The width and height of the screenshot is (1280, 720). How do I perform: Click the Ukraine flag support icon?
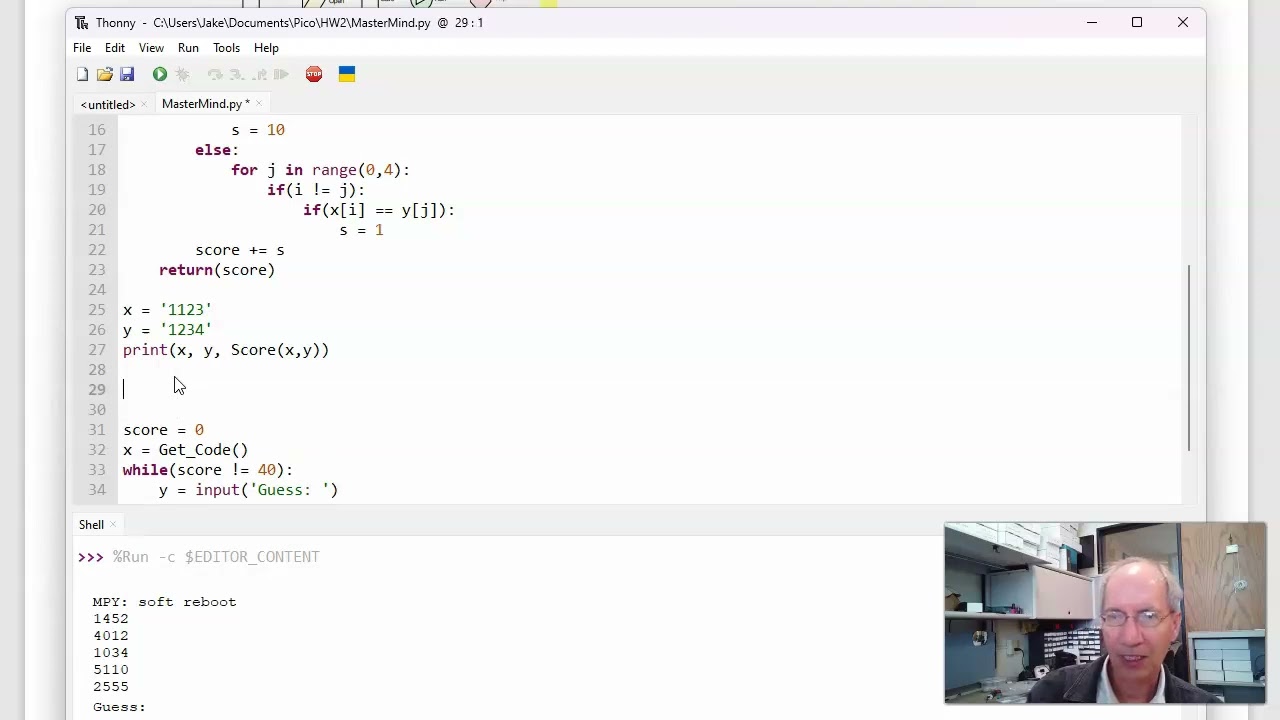click(347, 75)
